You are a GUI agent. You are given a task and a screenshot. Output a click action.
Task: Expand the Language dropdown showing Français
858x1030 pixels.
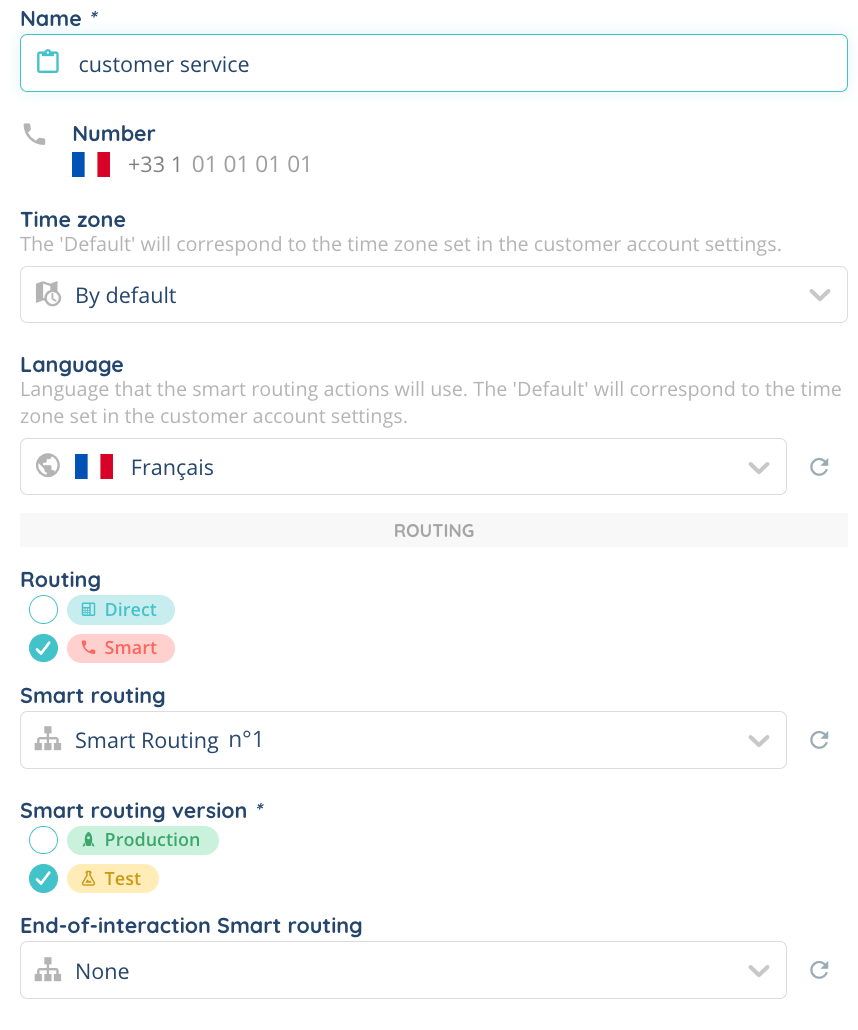coord(758,467)
